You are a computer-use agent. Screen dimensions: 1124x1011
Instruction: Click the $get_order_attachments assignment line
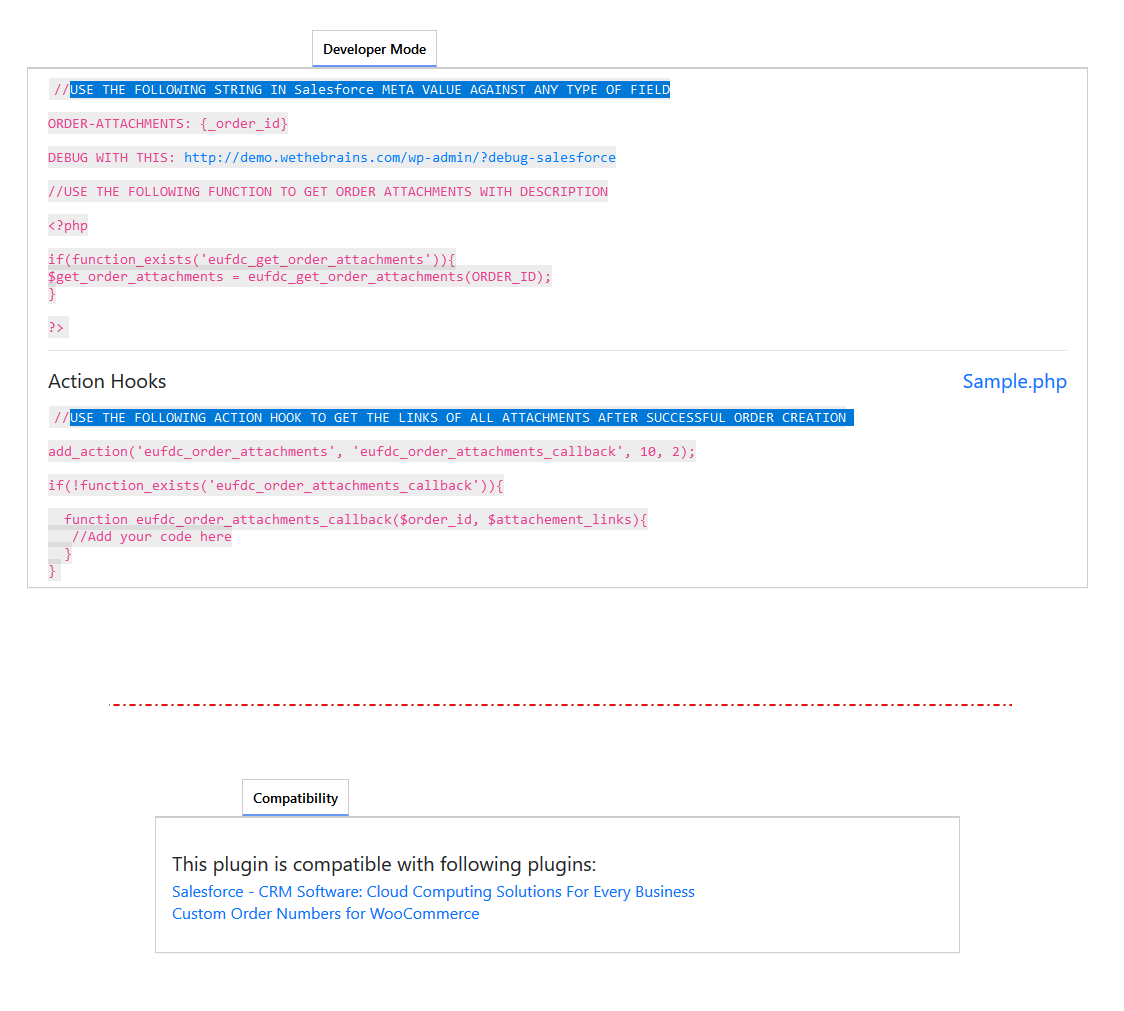coord(300,277)
